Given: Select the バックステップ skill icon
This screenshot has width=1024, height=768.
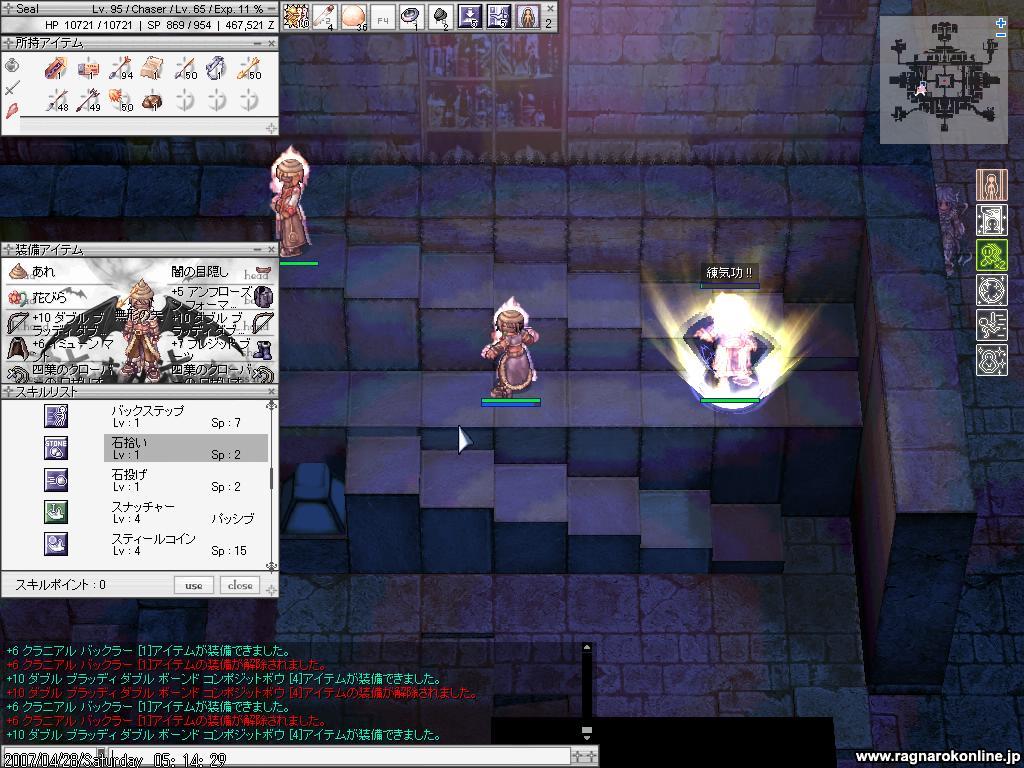Looking at the screenshot, I should pos(56,416).
